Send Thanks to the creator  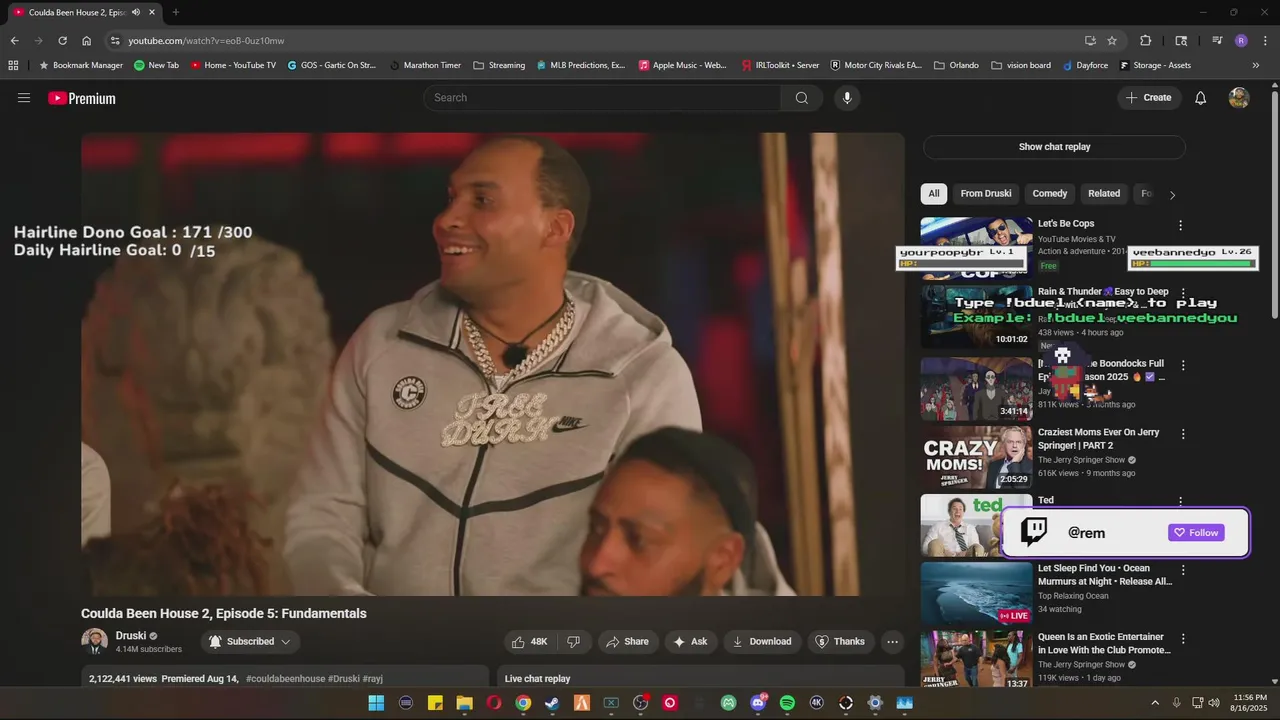[x=840, y=642]
